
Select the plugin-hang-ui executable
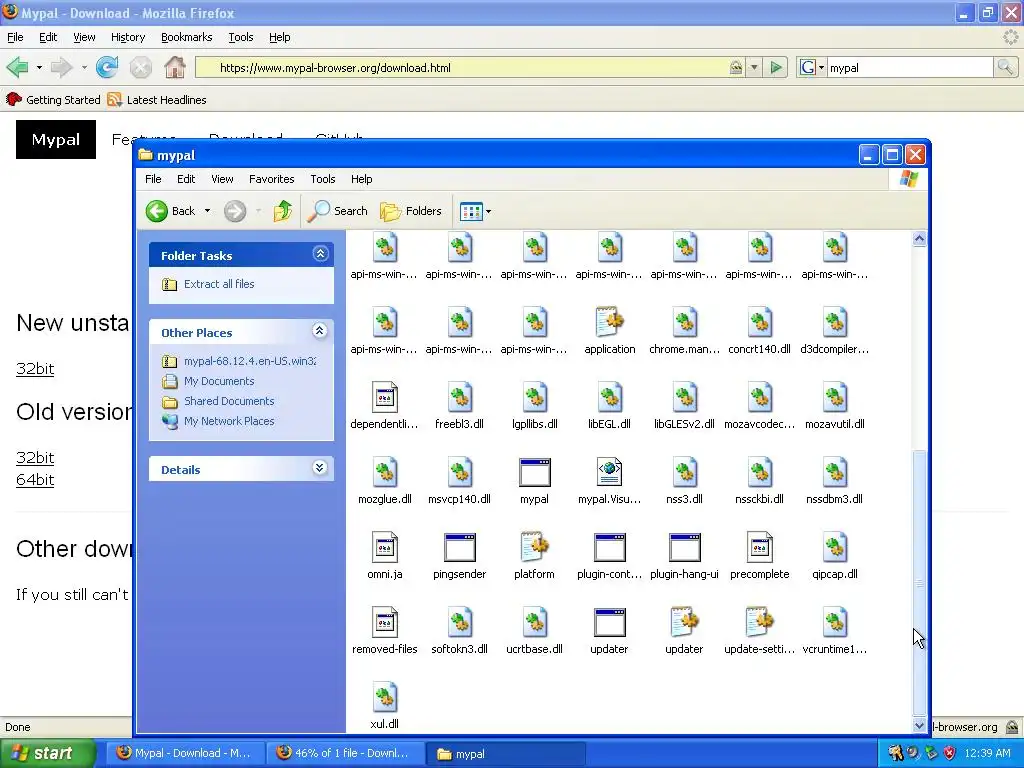pyautogui.click(x=684, y=556)
